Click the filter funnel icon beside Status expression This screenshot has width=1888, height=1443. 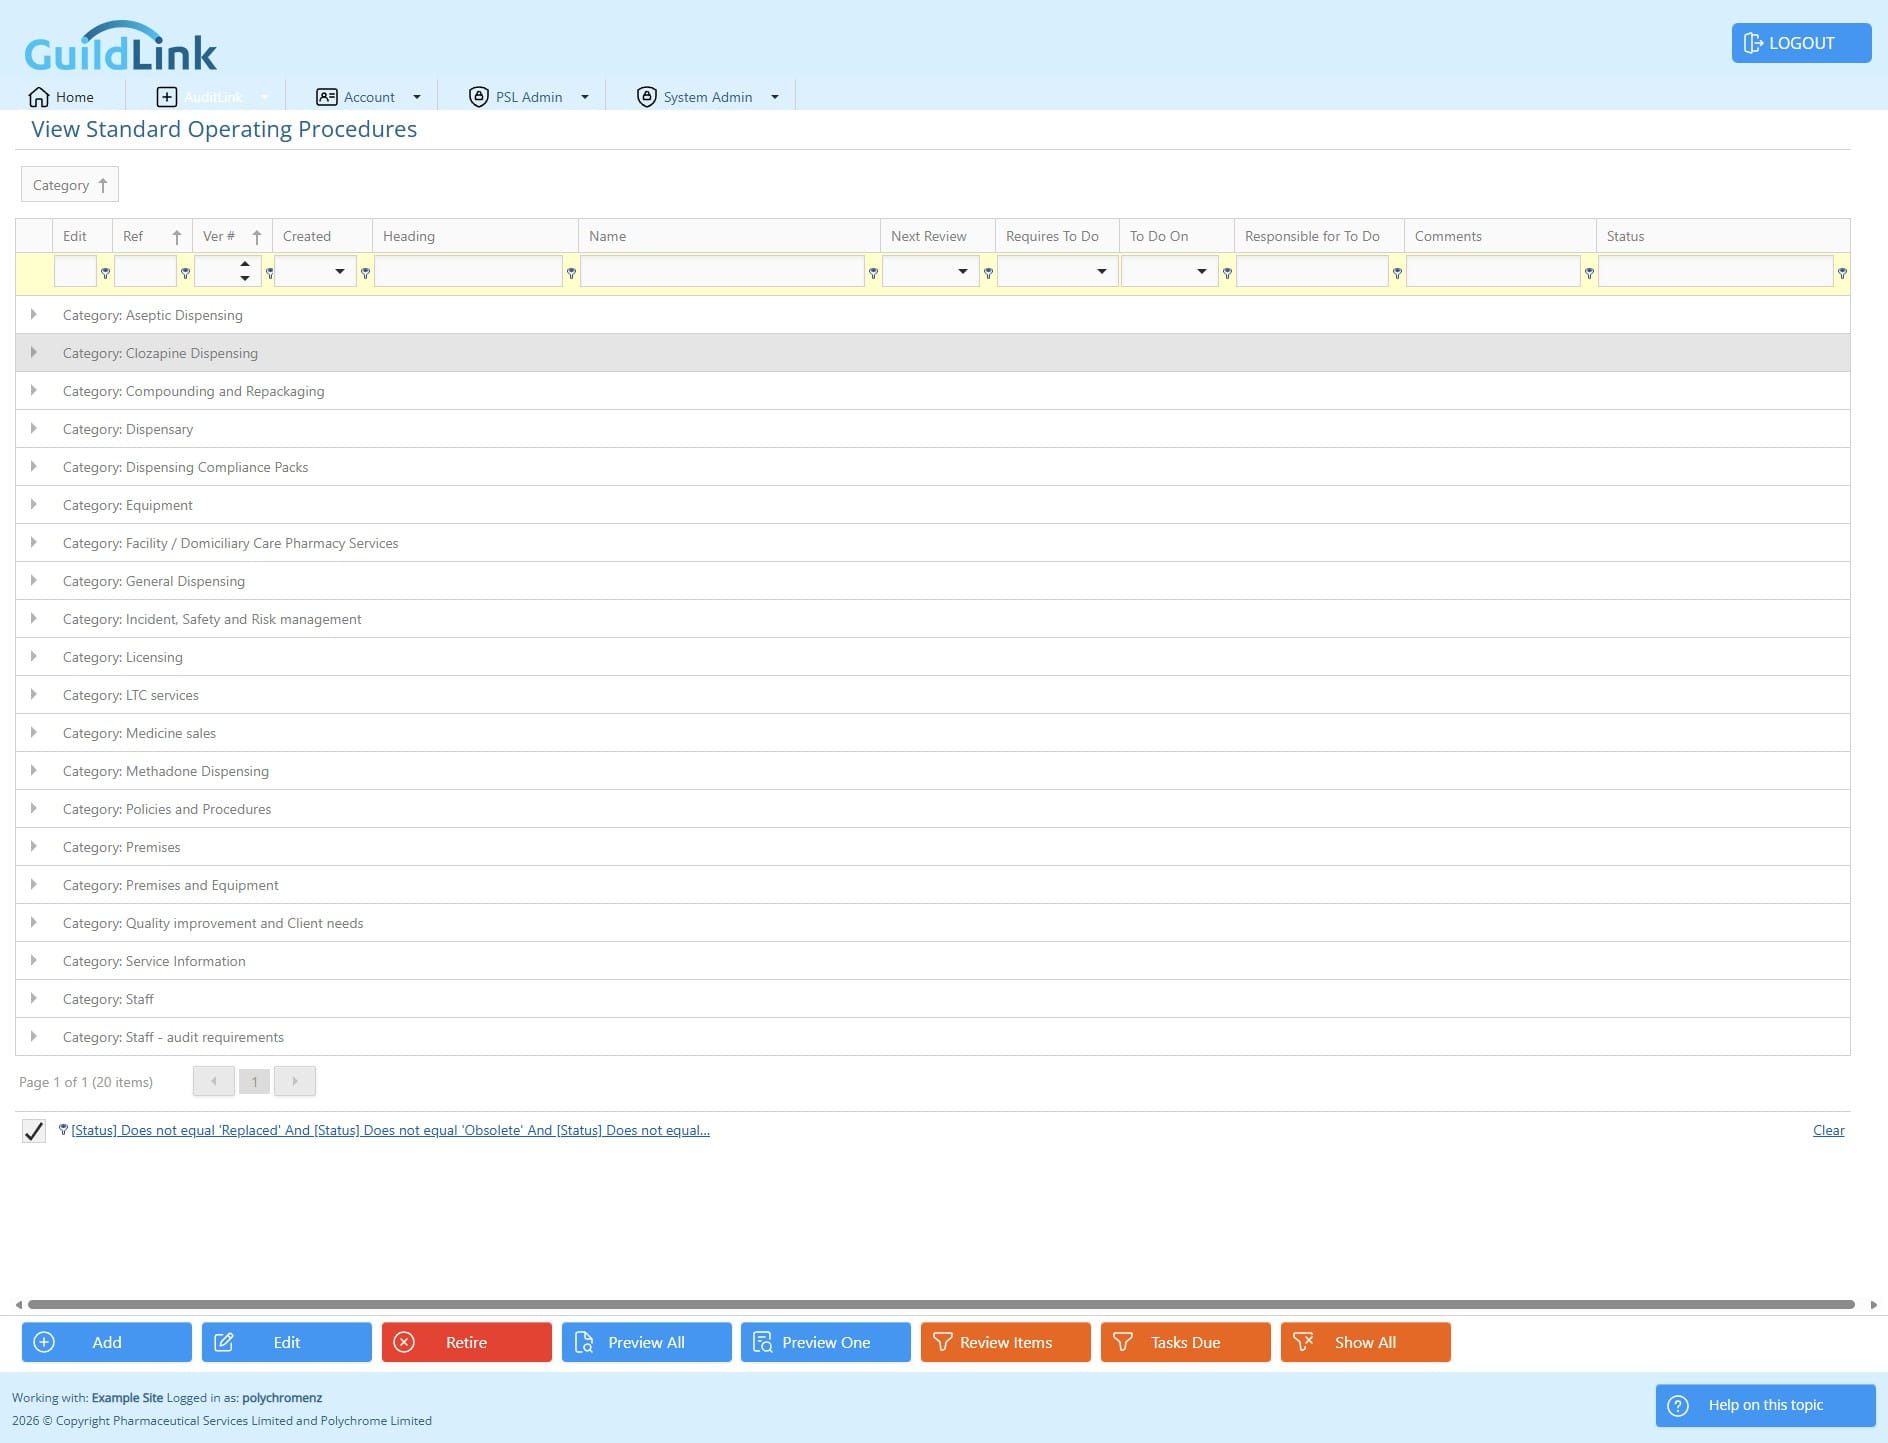63,1130
